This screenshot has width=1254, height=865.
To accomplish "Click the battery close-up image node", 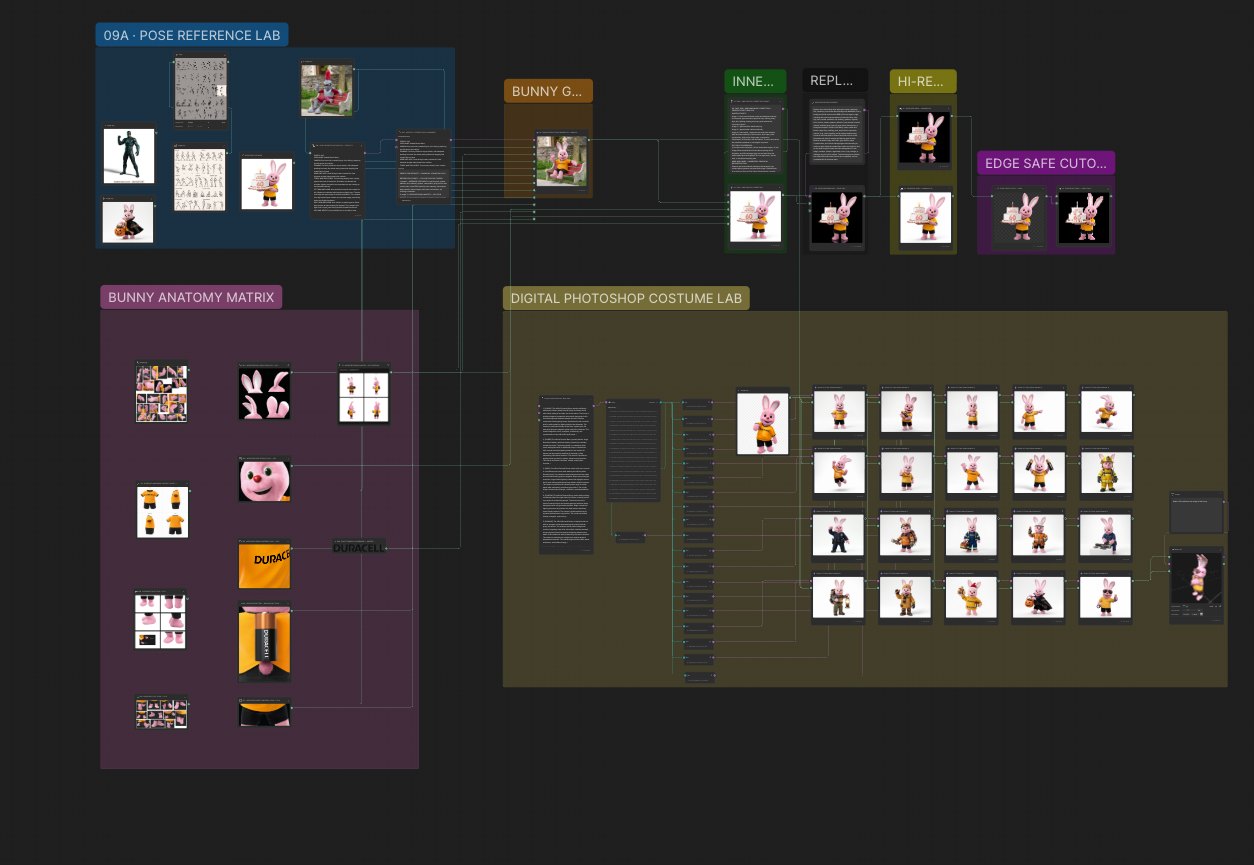I will pos(264,641).
